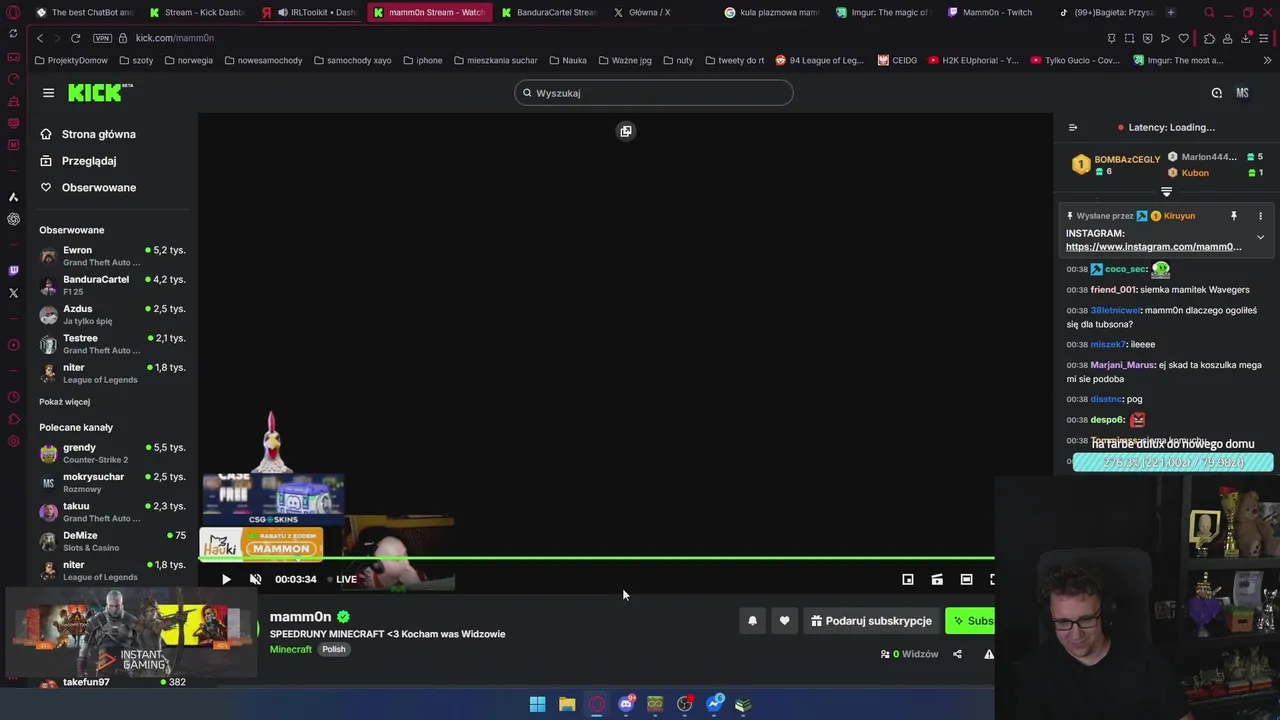Open File Explorer from the taskbar
This screenshot has width=1280, height=720.
tap(567, 704)
